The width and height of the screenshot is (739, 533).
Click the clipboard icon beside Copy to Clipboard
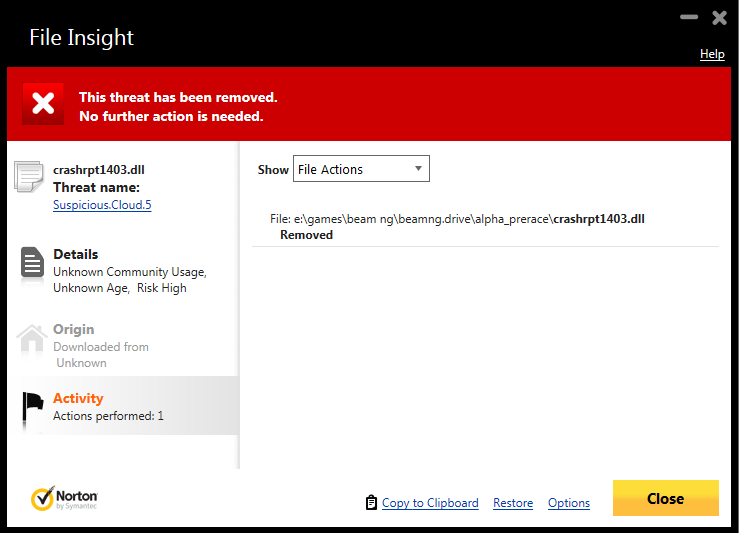point(371,503)
